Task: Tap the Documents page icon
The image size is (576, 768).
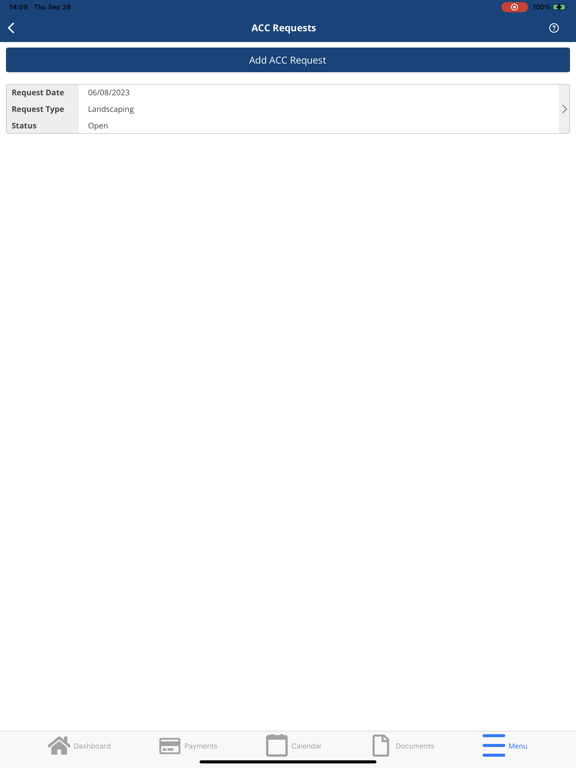Action: (381, 745)
